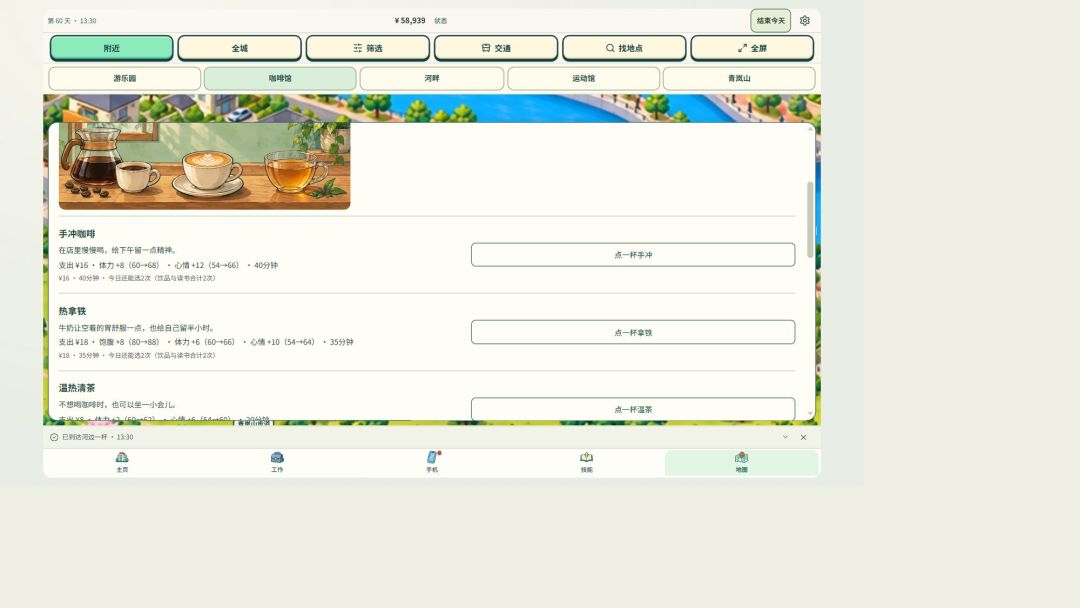Screen dimensions: 1080x608
Task: Click the 已到达河边一杯 · 13:30 notification text
Action: point(98,437)
